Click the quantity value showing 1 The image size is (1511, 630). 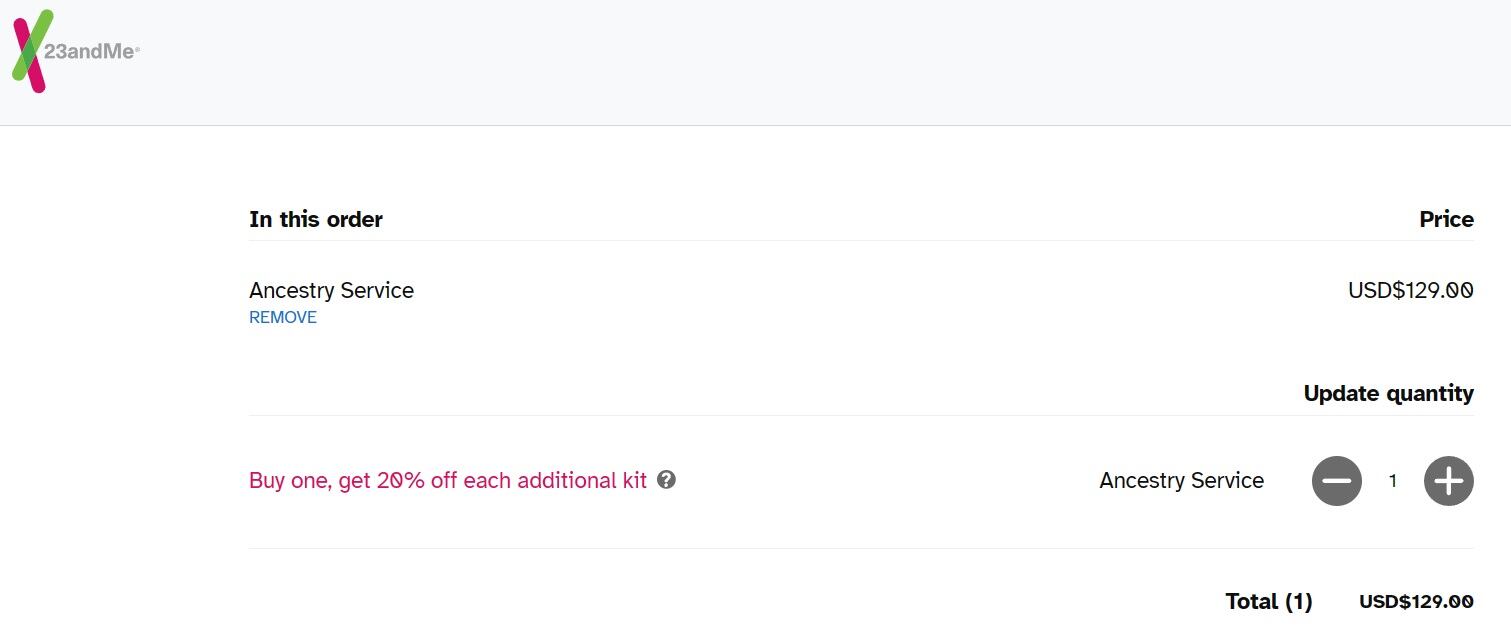[x=1392, y=481]
